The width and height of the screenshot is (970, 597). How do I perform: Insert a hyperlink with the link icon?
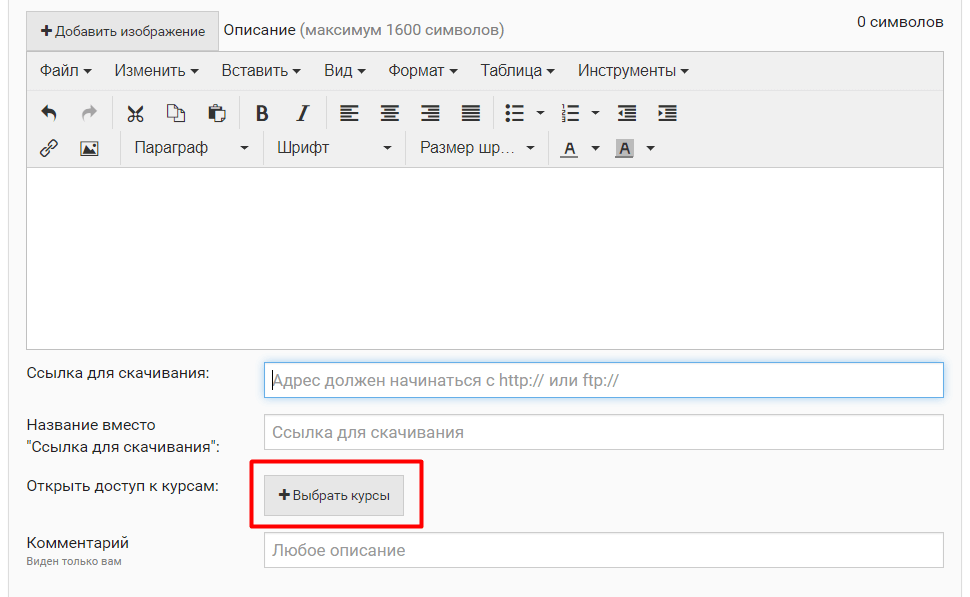pyautogui.click(x=49, y=148)
